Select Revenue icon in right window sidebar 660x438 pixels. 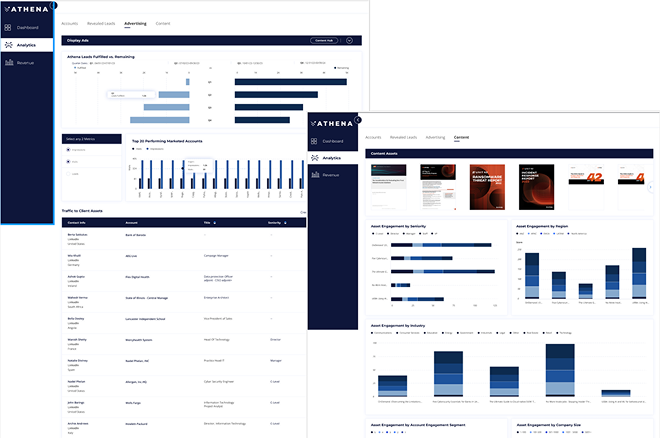pos(314,174)
